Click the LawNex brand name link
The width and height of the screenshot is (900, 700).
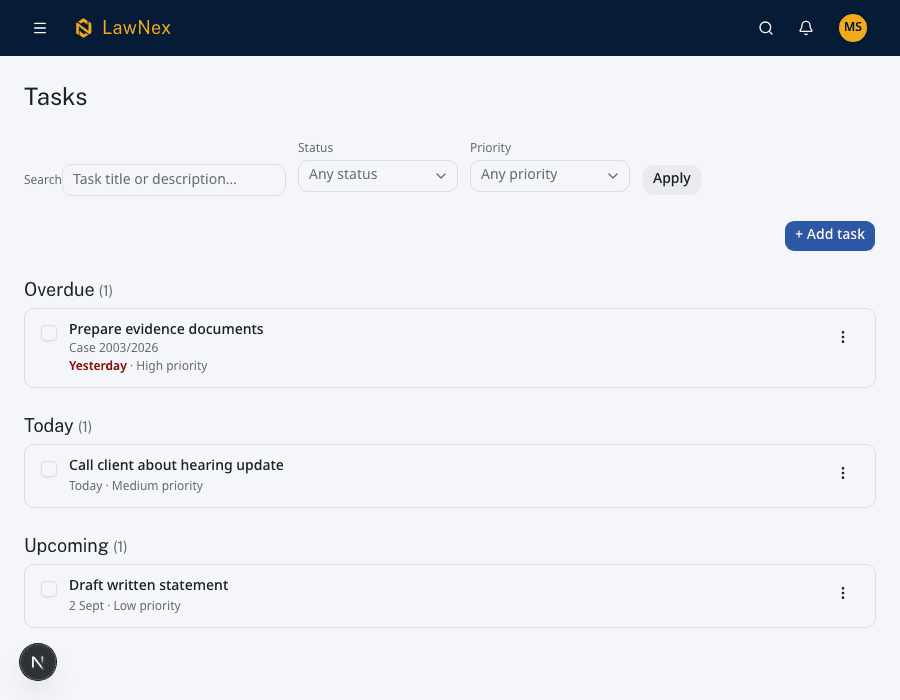tap(137, 28)
